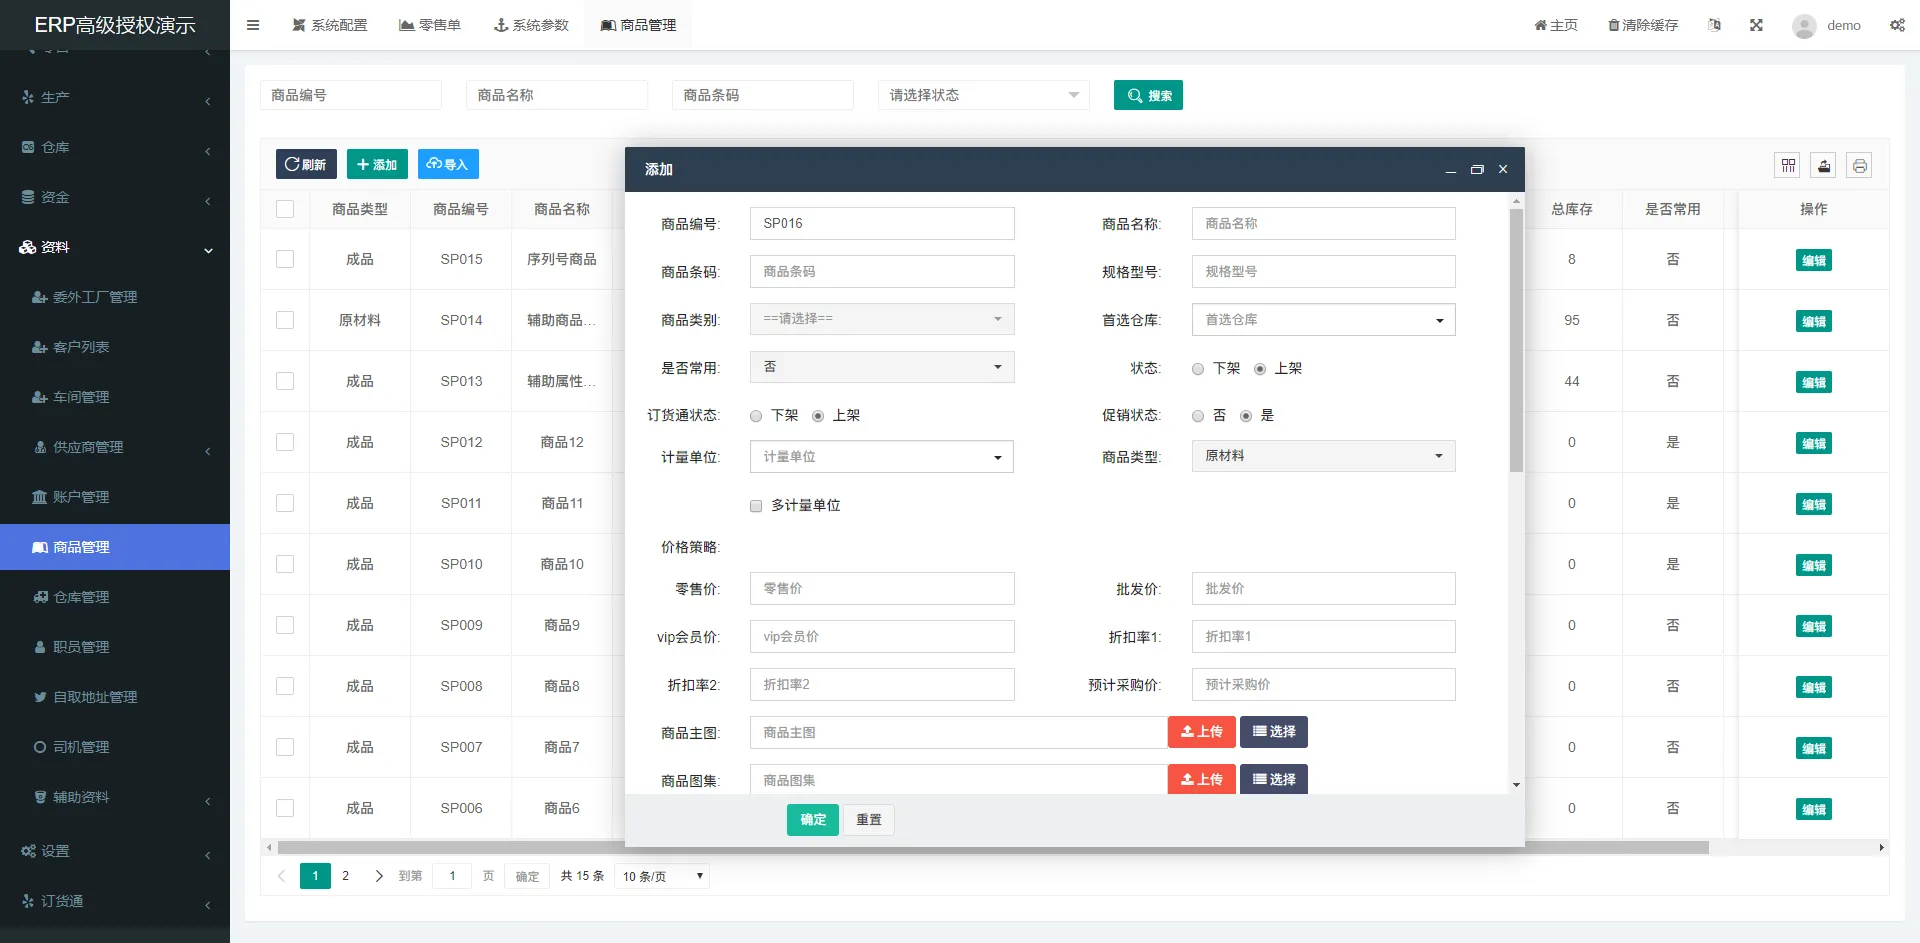Enter fullscreen via the expand icon
The height and width of the screenshot is (943, 1920).
pyautogui.click(x=1756, y=24)
